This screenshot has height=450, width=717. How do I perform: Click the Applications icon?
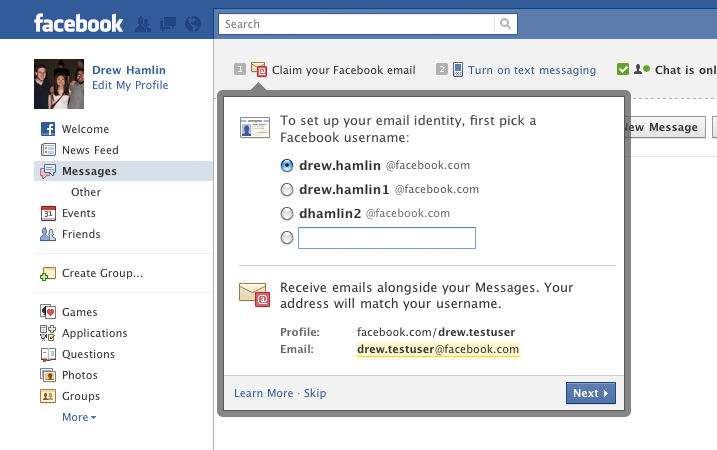click(x=48, y=333)
